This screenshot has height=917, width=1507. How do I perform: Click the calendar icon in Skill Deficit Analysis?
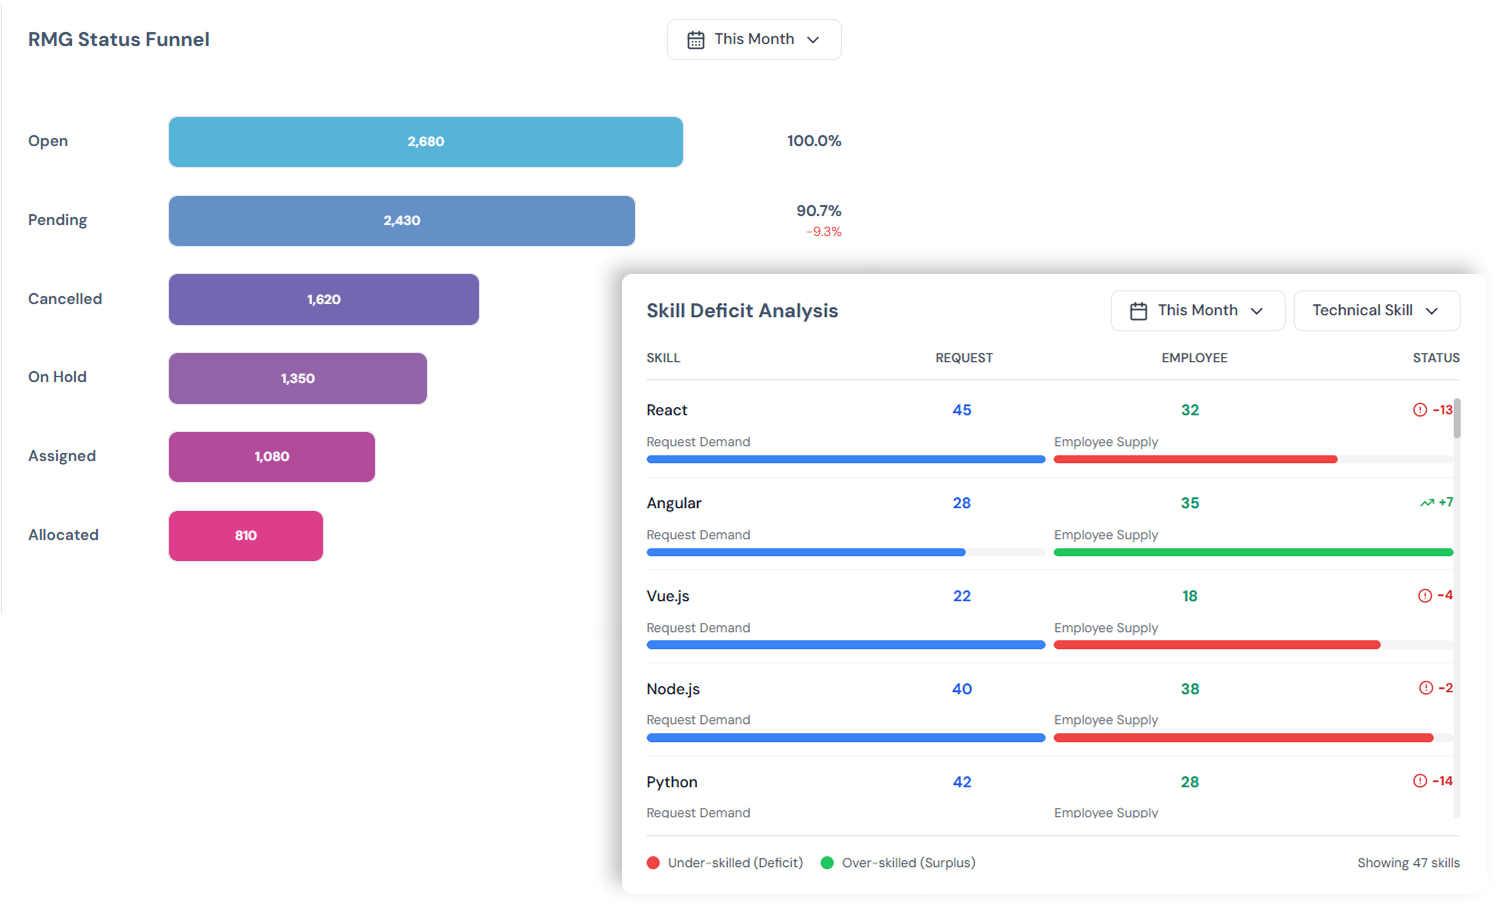(1138, 311)
